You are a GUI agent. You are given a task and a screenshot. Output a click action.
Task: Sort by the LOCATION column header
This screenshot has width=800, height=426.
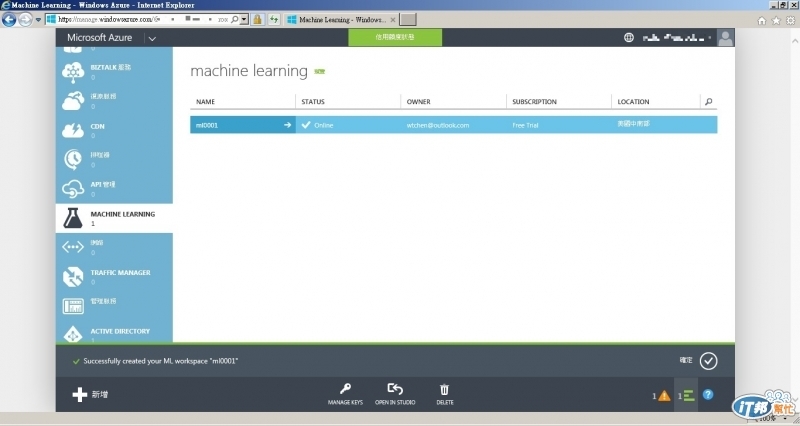point(633,102)
